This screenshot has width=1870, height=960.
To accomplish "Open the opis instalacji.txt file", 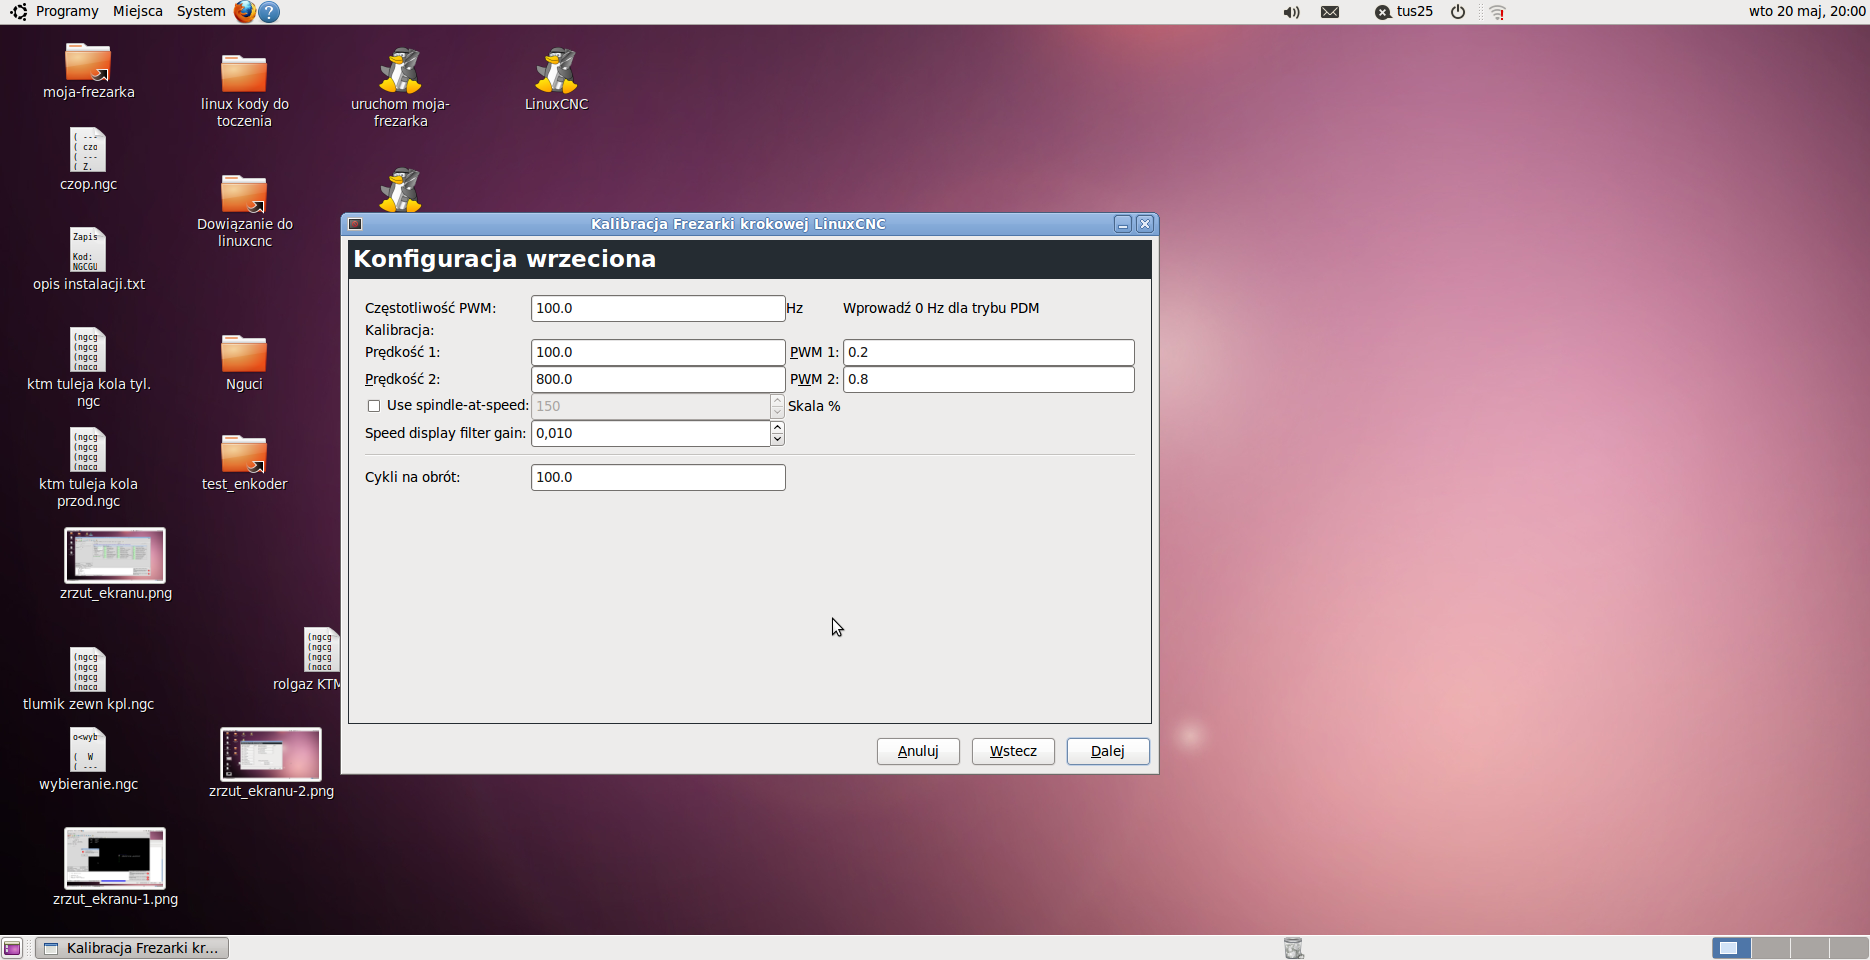I will click(x=88, y=250).
